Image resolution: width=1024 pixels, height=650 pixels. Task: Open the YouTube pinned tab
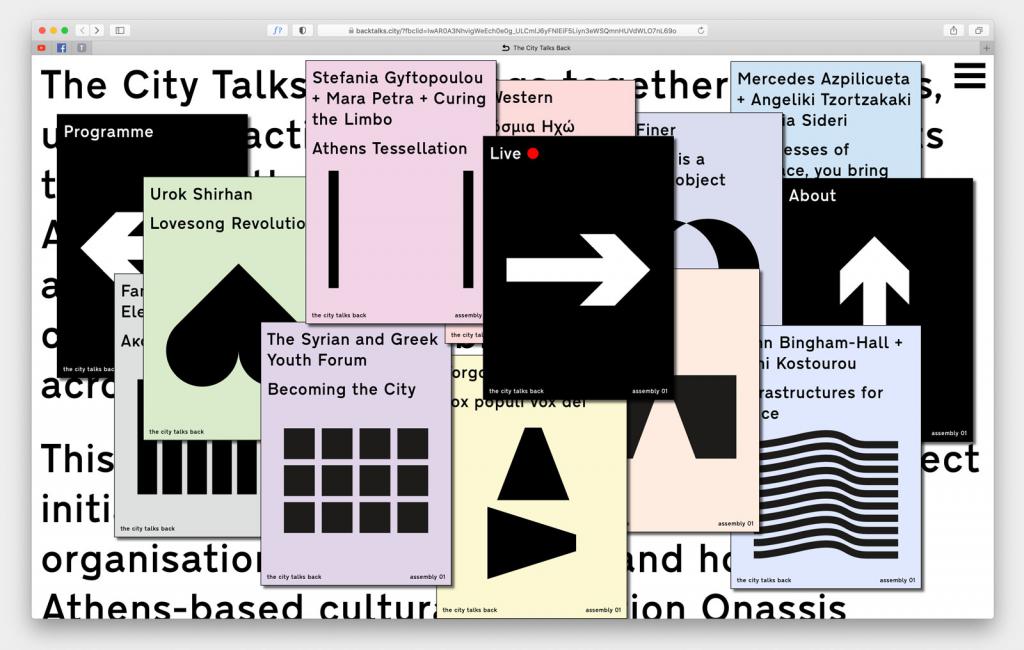(x=41, y=48)
